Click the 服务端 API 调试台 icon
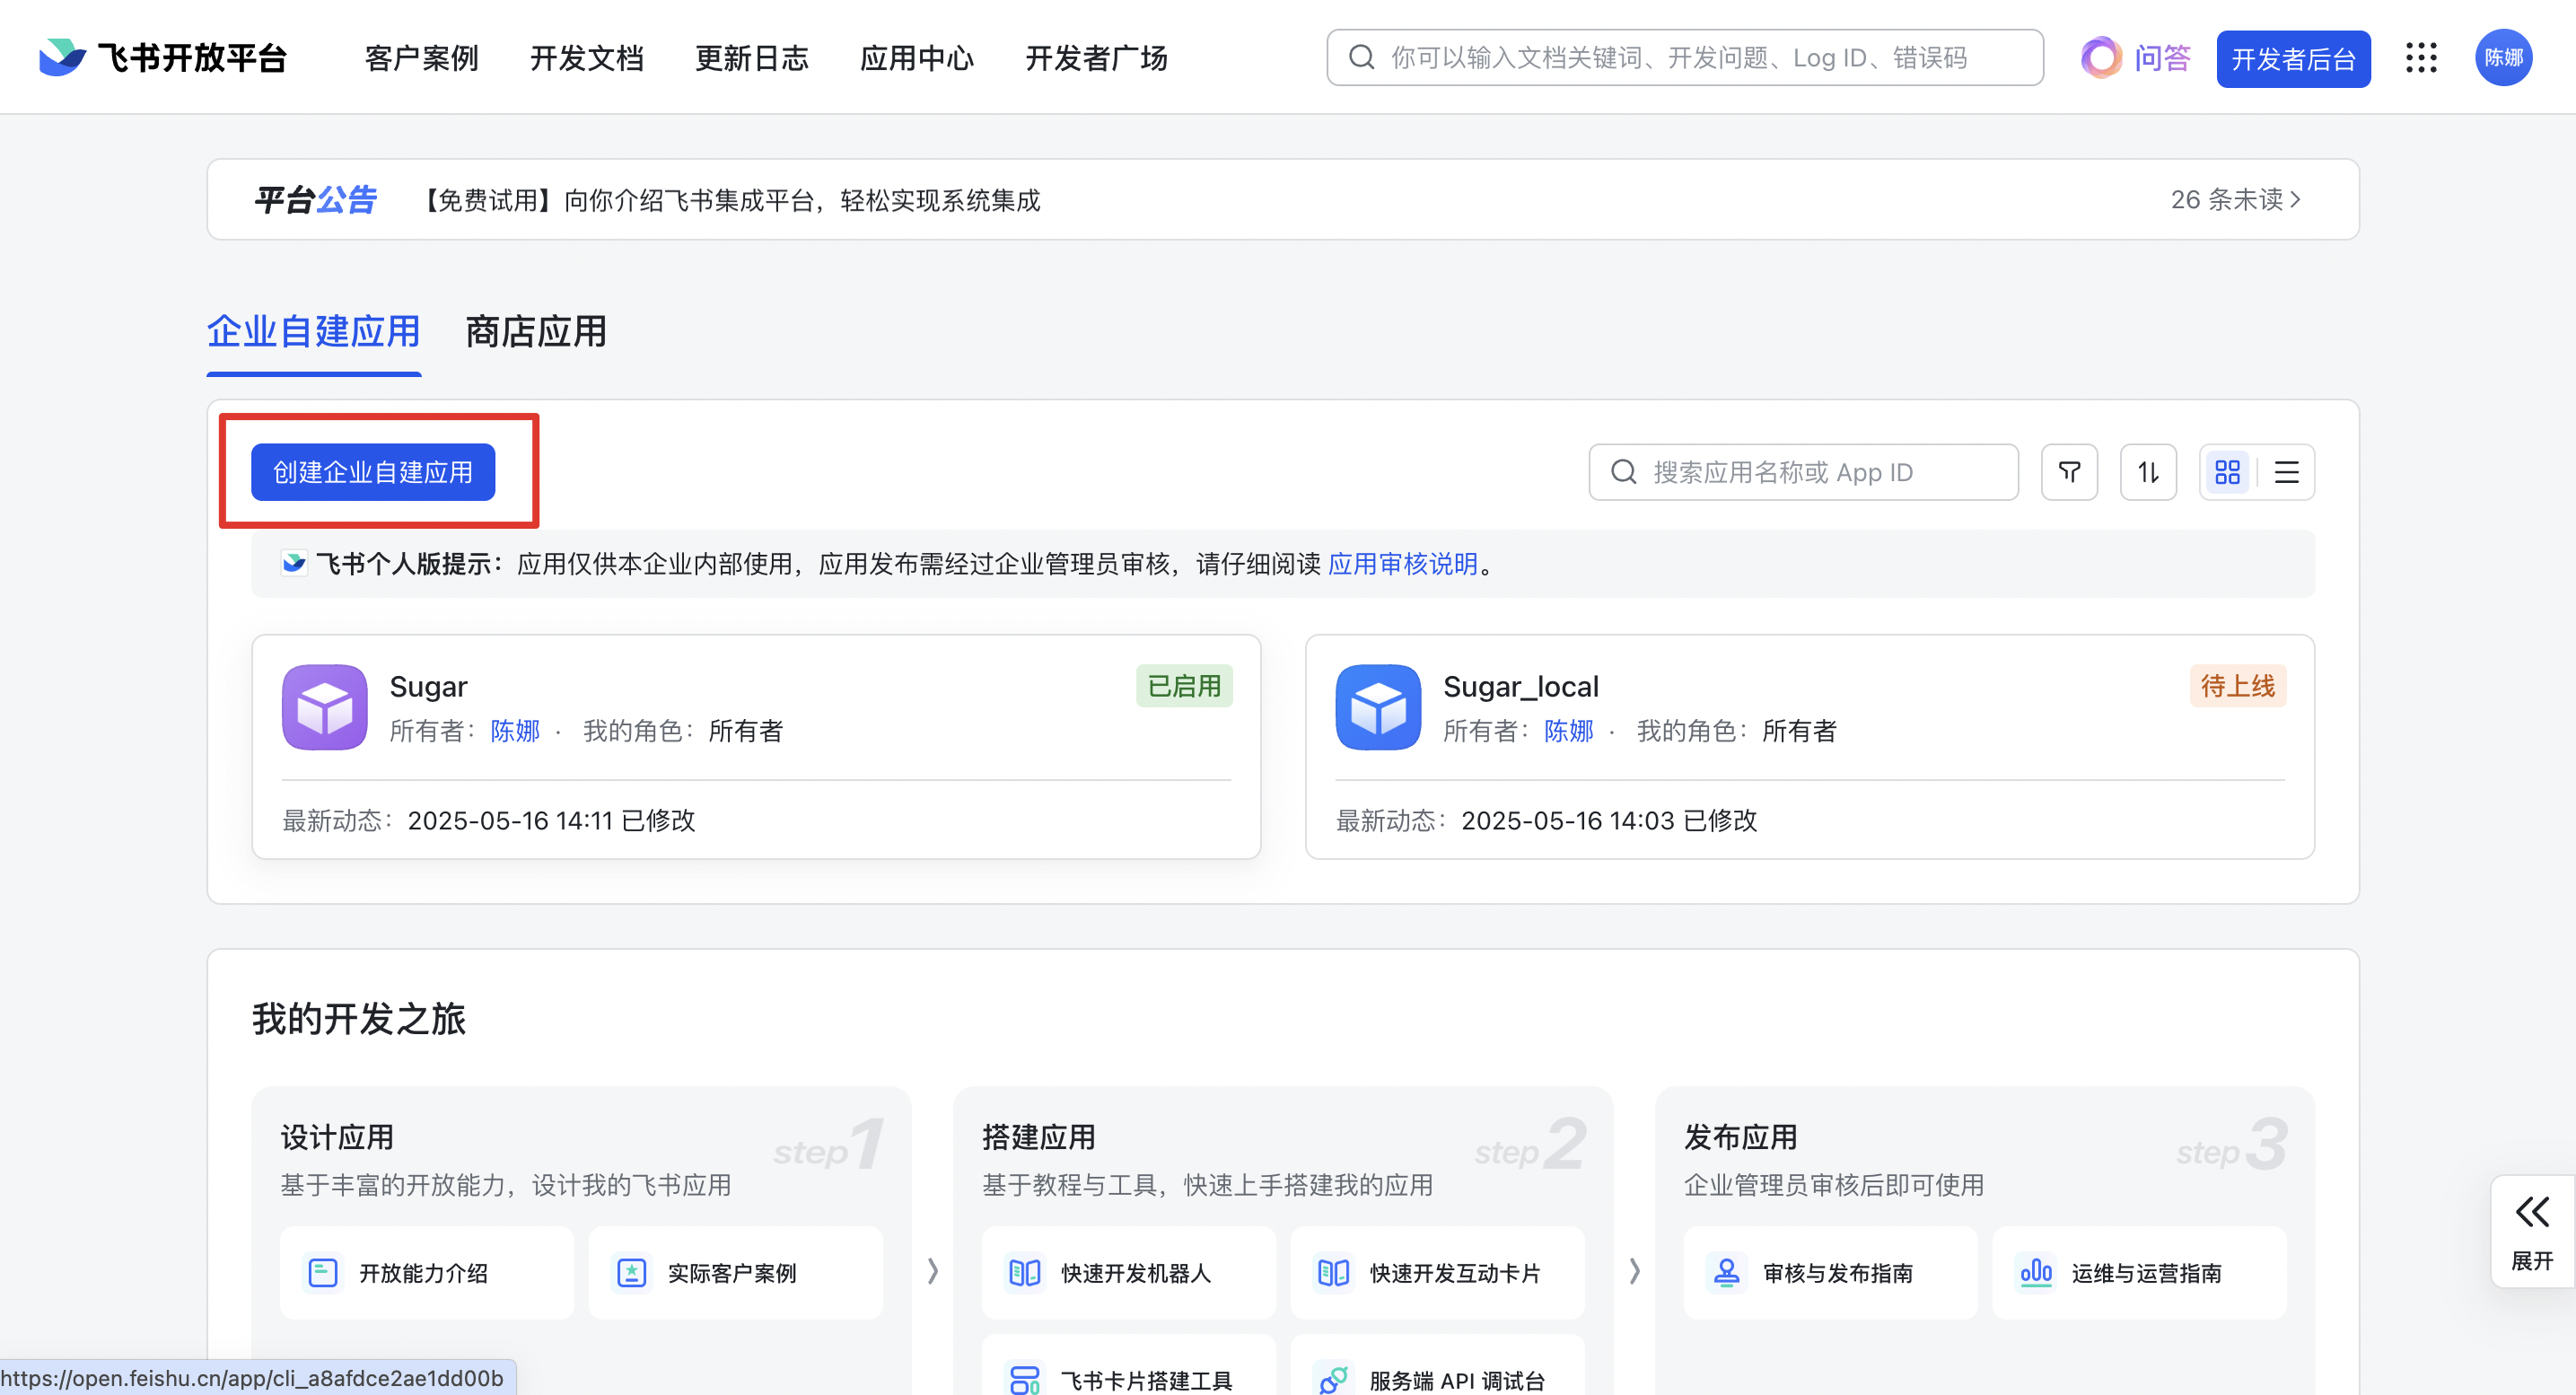 1333,1380
